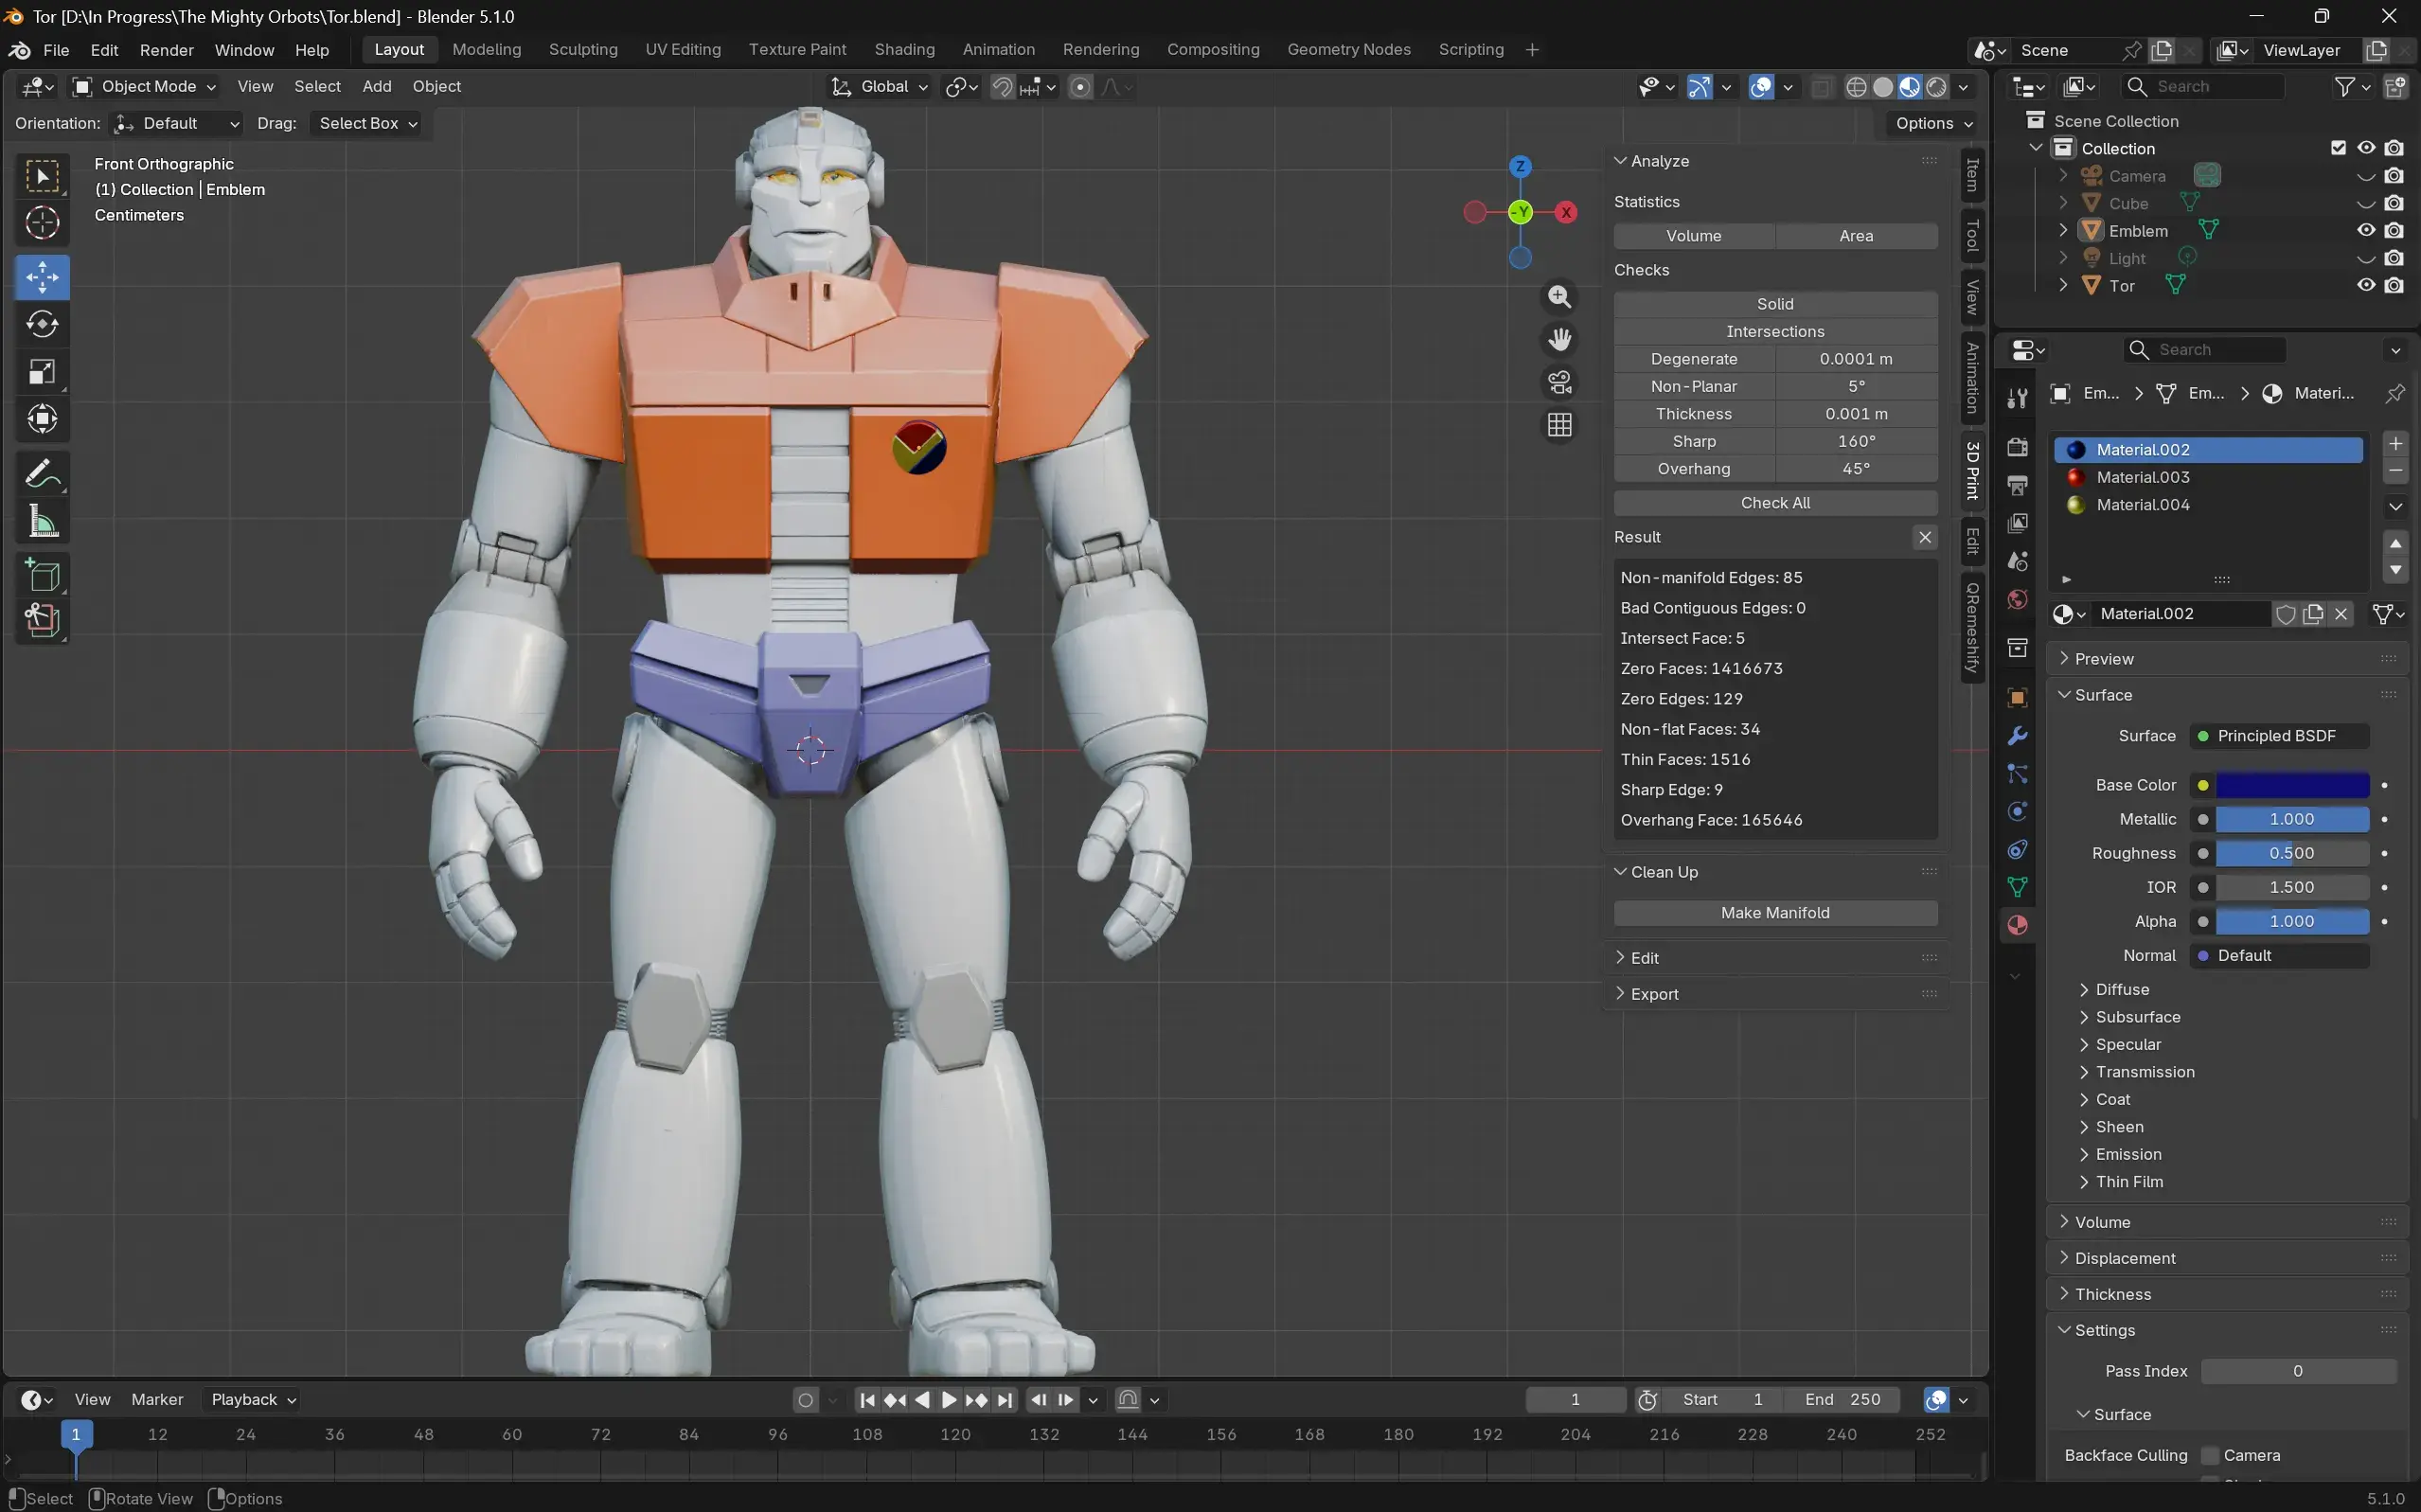
Task: Add a new material slot with plus
Action: click(x=2395, y=443)
